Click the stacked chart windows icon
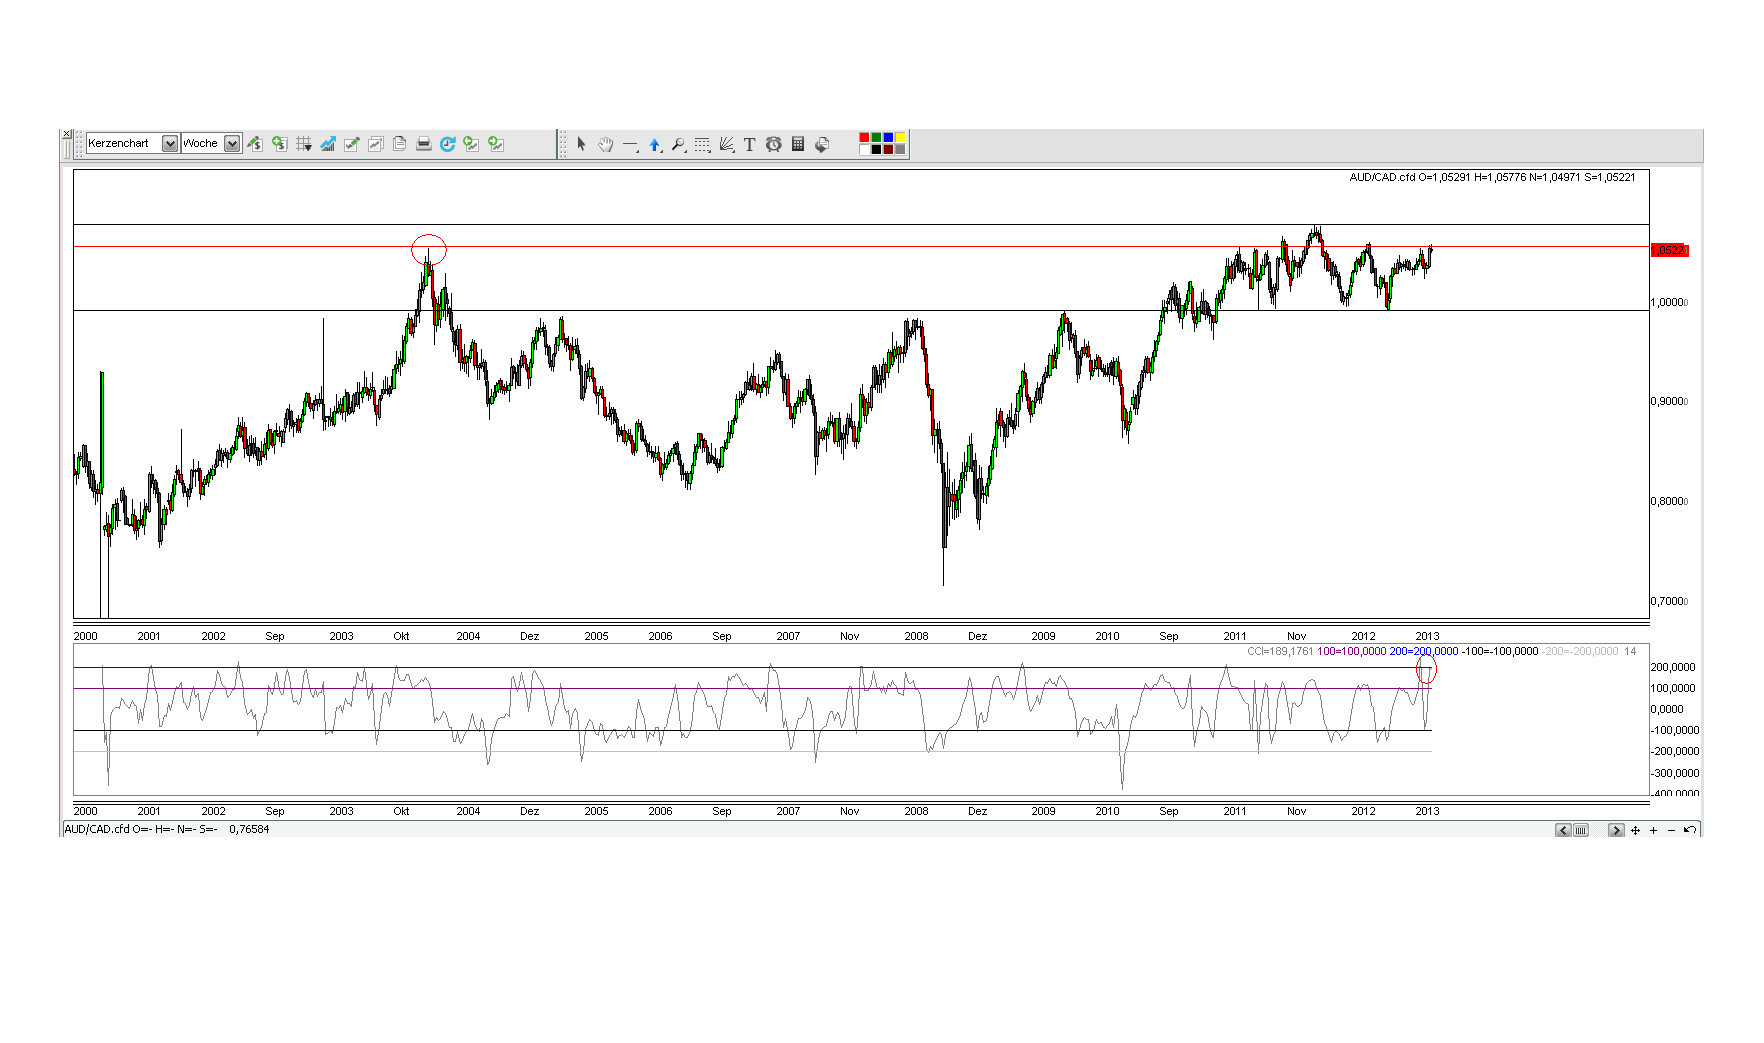 (376, 144)
